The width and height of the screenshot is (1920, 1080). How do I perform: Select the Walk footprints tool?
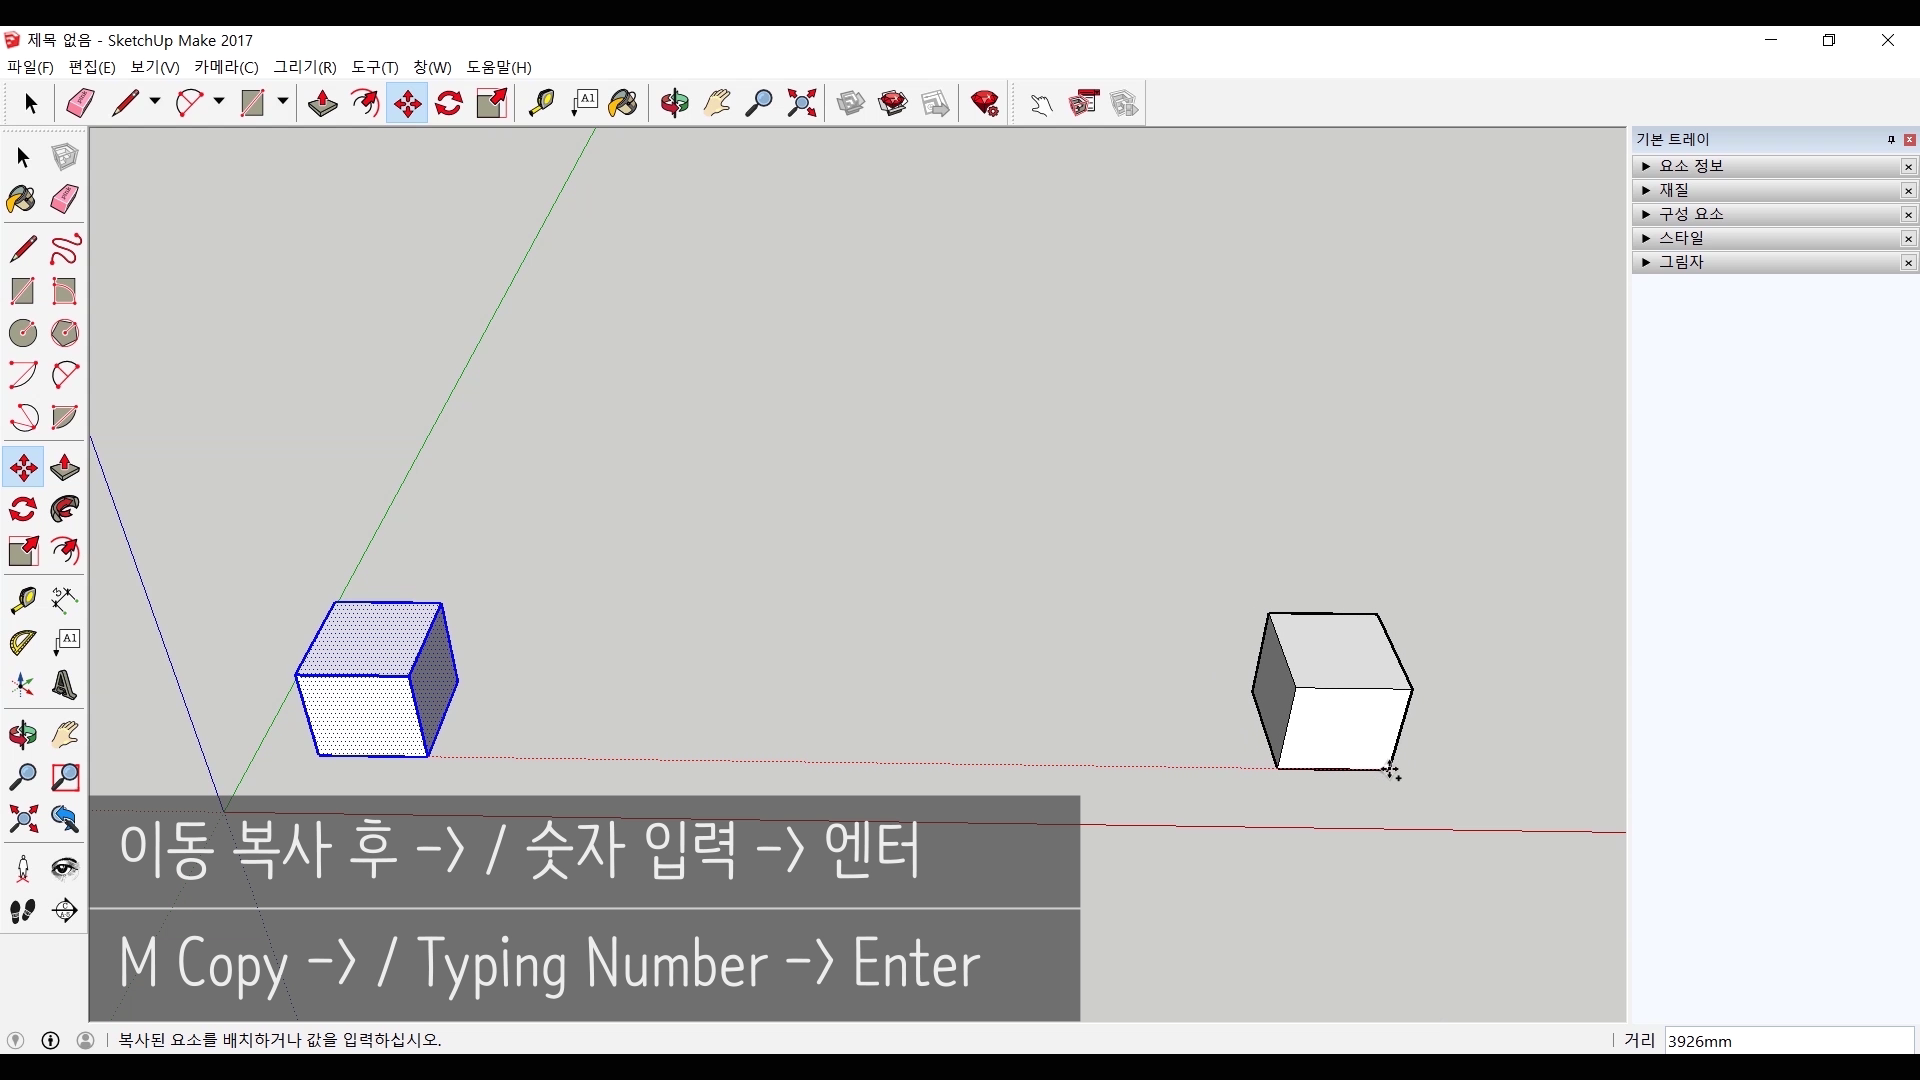(x=23, y=911)
